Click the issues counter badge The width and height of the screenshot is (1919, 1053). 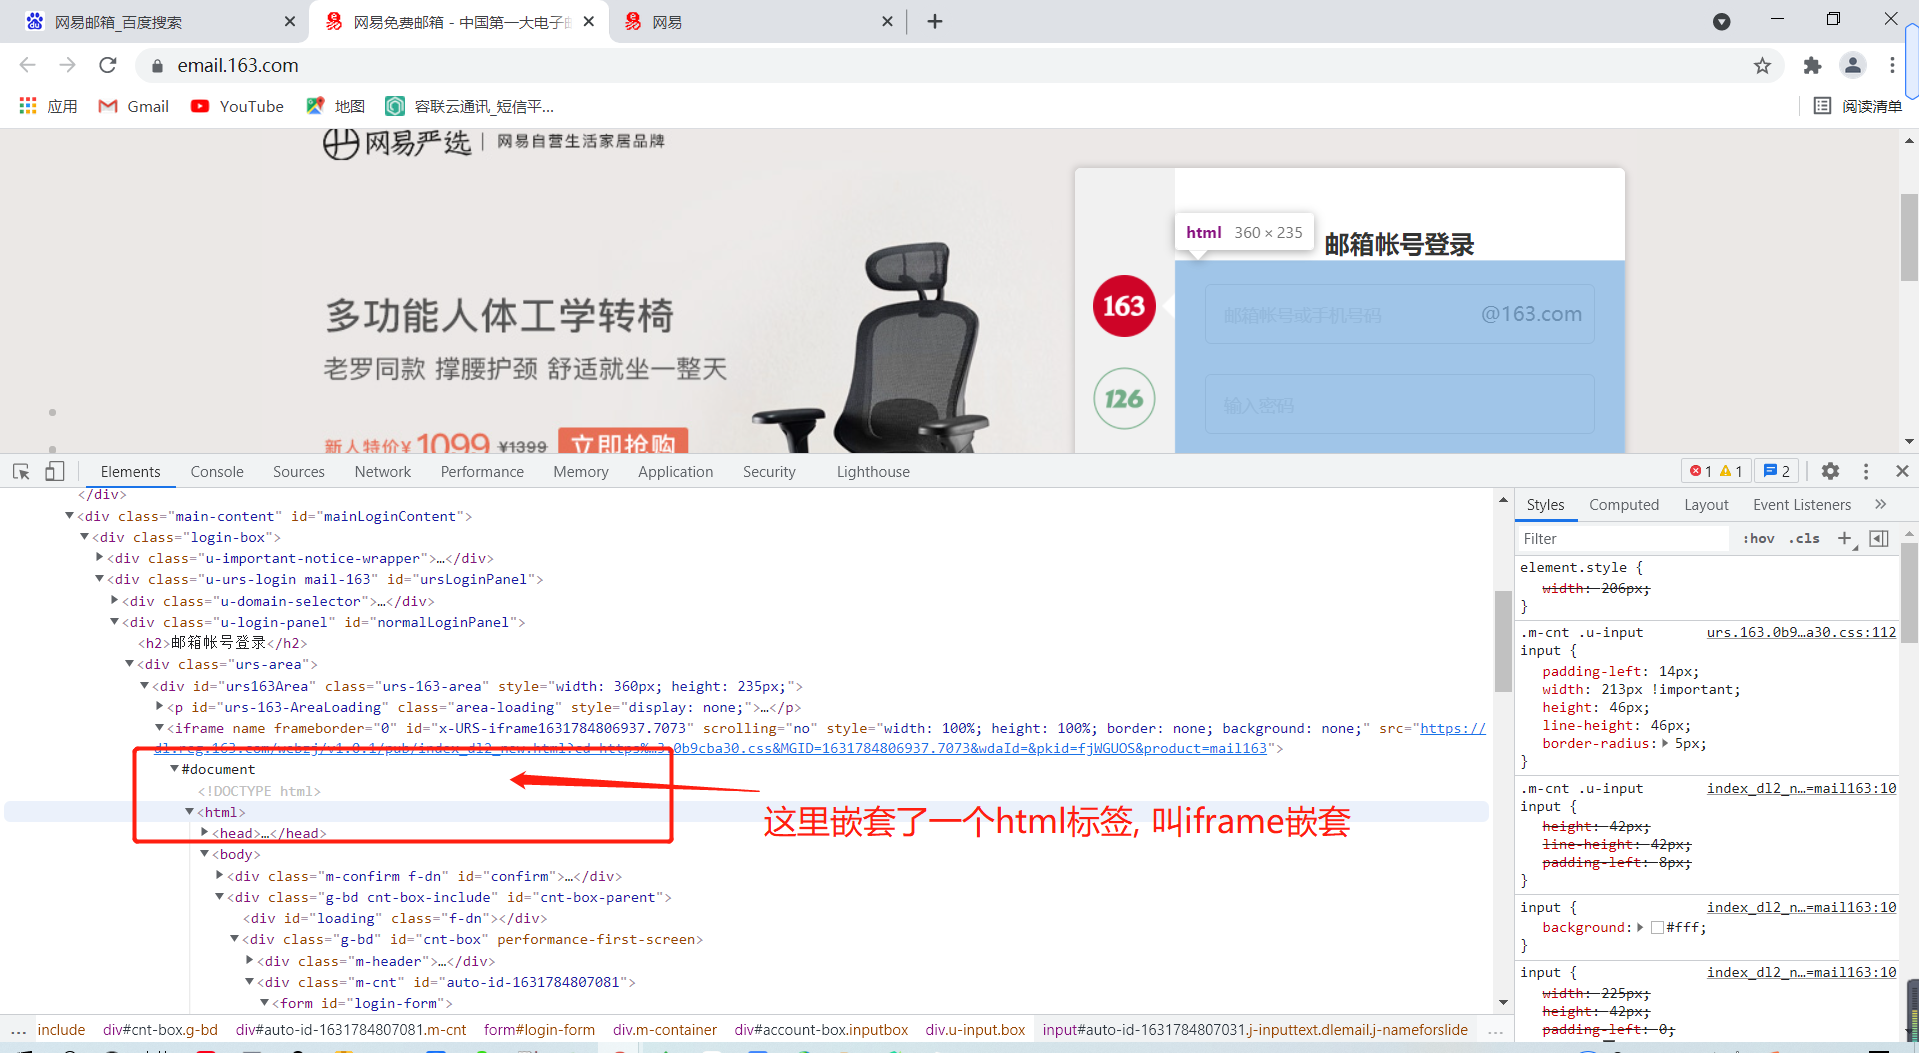click(1776, 471)
